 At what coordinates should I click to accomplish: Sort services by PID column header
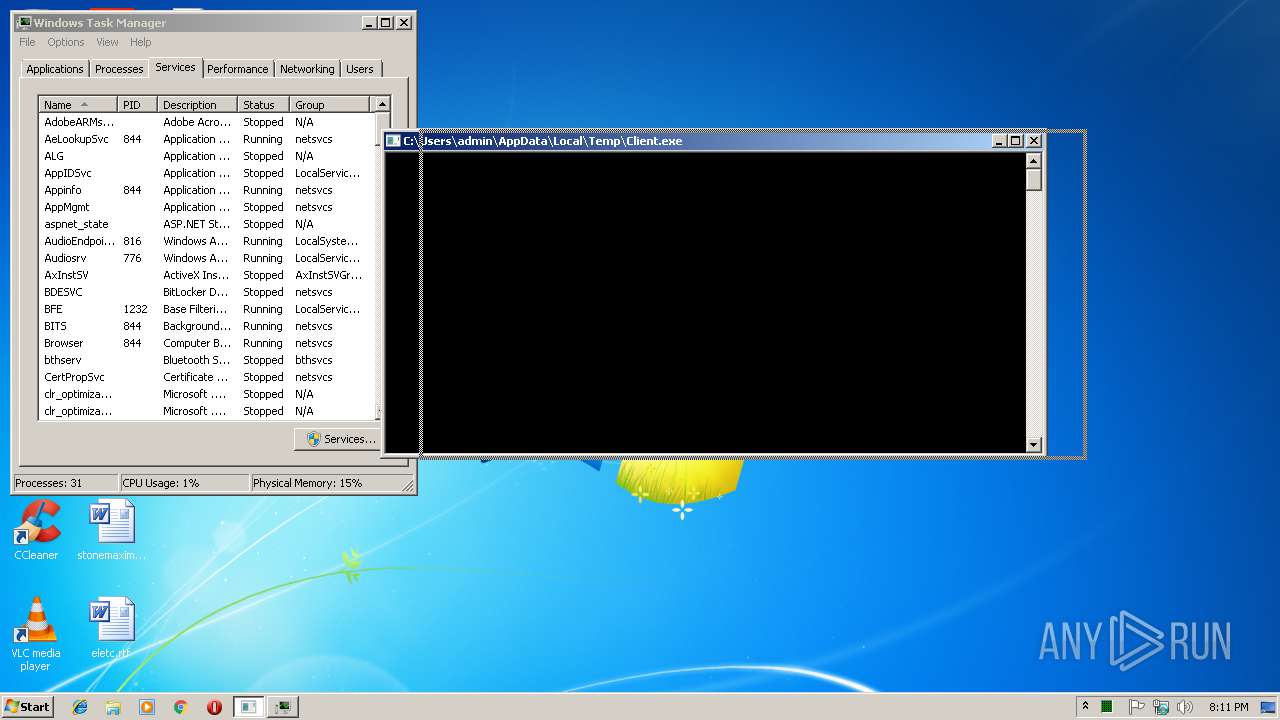click(138, 104)
